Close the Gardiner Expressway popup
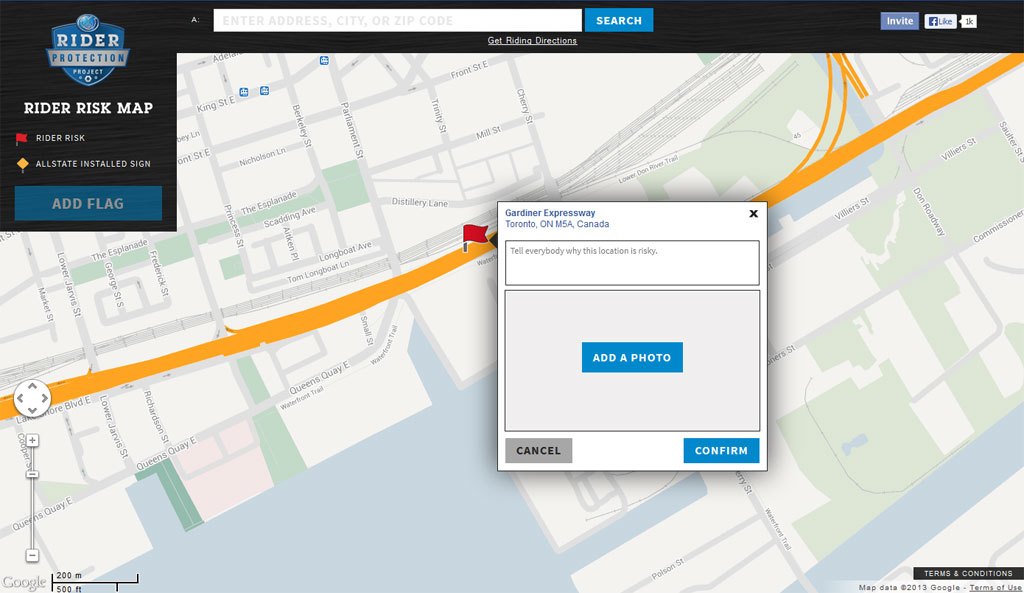The width and height of the screenshot is (1024, 593). (753, 213)
